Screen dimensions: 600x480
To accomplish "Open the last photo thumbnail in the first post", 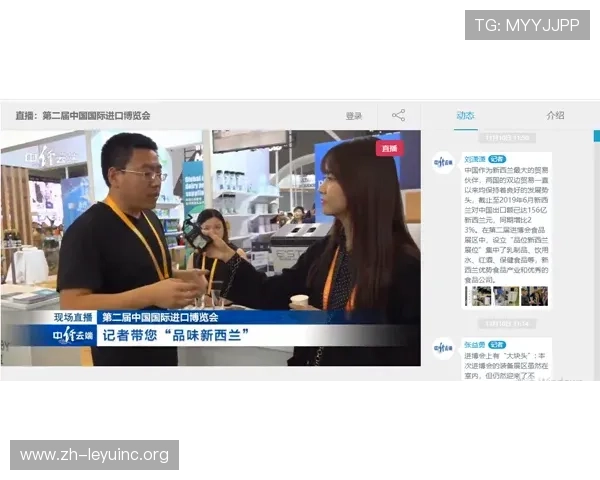I will tap(534, 296).
